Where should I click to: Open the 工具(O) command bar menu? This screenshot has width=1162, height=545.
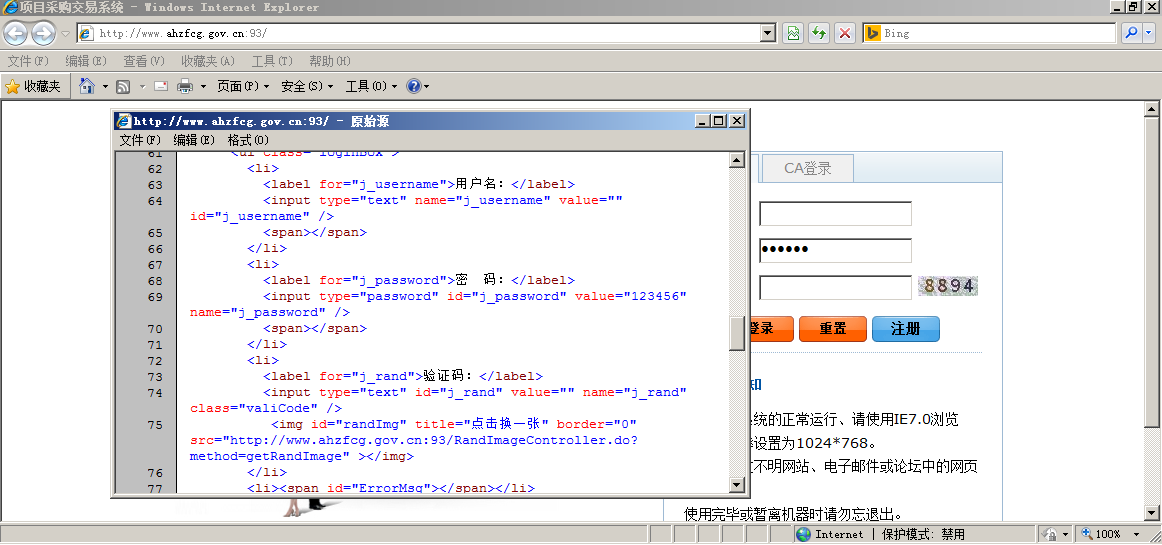coord(372,87)
